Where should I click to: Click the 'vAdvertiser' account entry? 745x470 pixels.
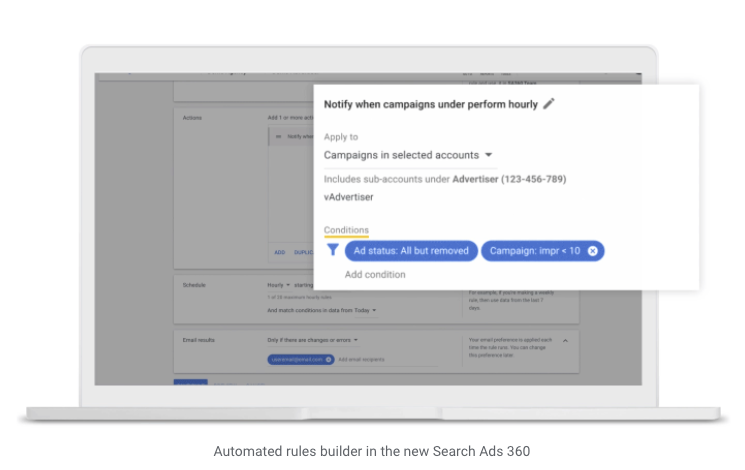(x=348, y=197)
